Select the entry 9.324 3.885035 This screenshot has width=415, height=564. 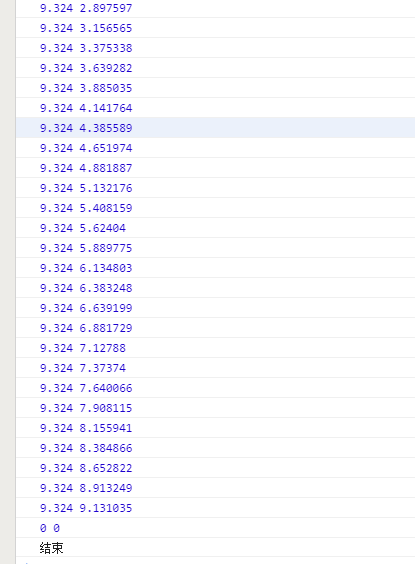pyautogui.click(x=215, y=88)
